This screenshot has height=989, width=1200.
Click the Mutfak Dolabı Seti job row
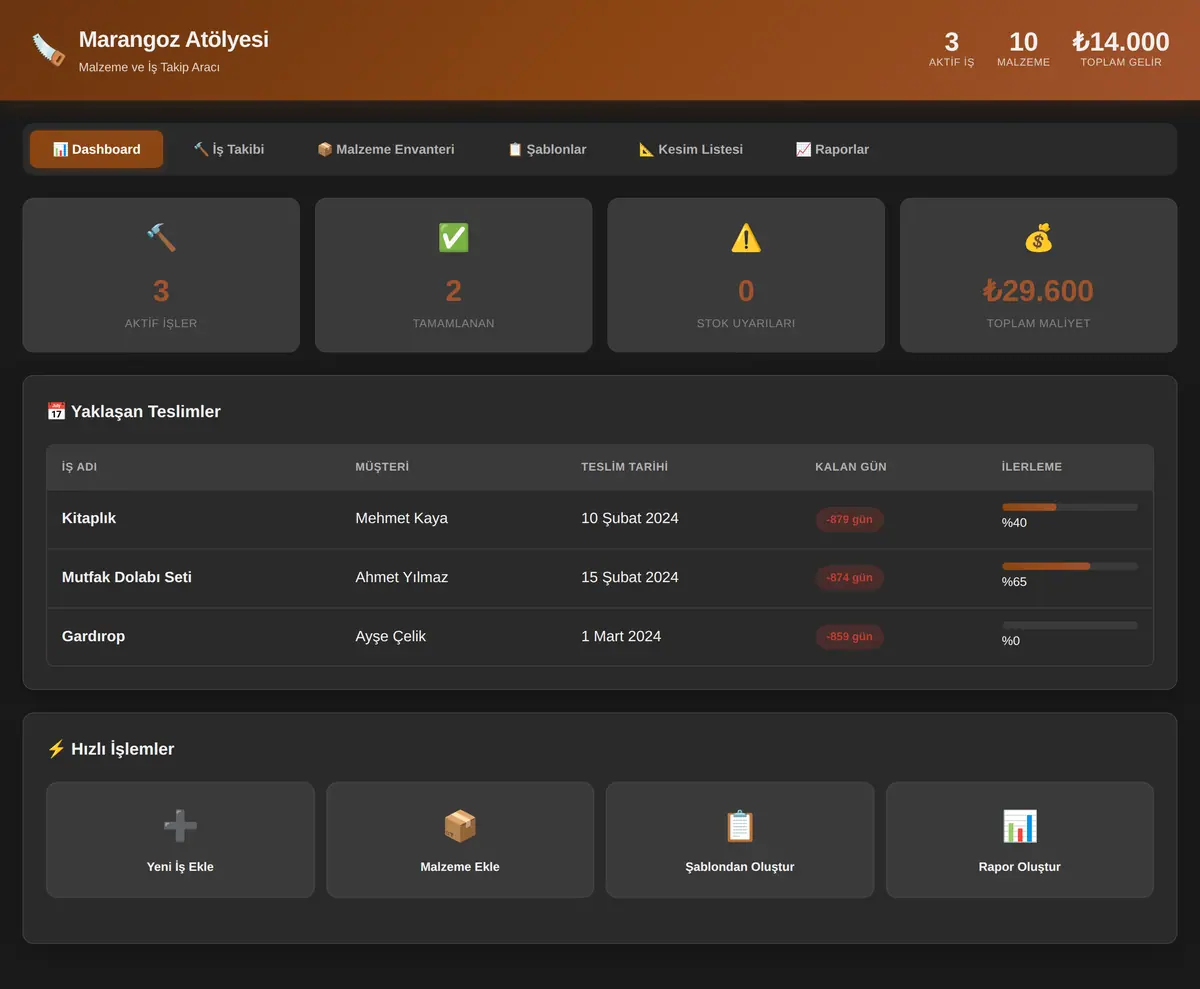(600, 578)
